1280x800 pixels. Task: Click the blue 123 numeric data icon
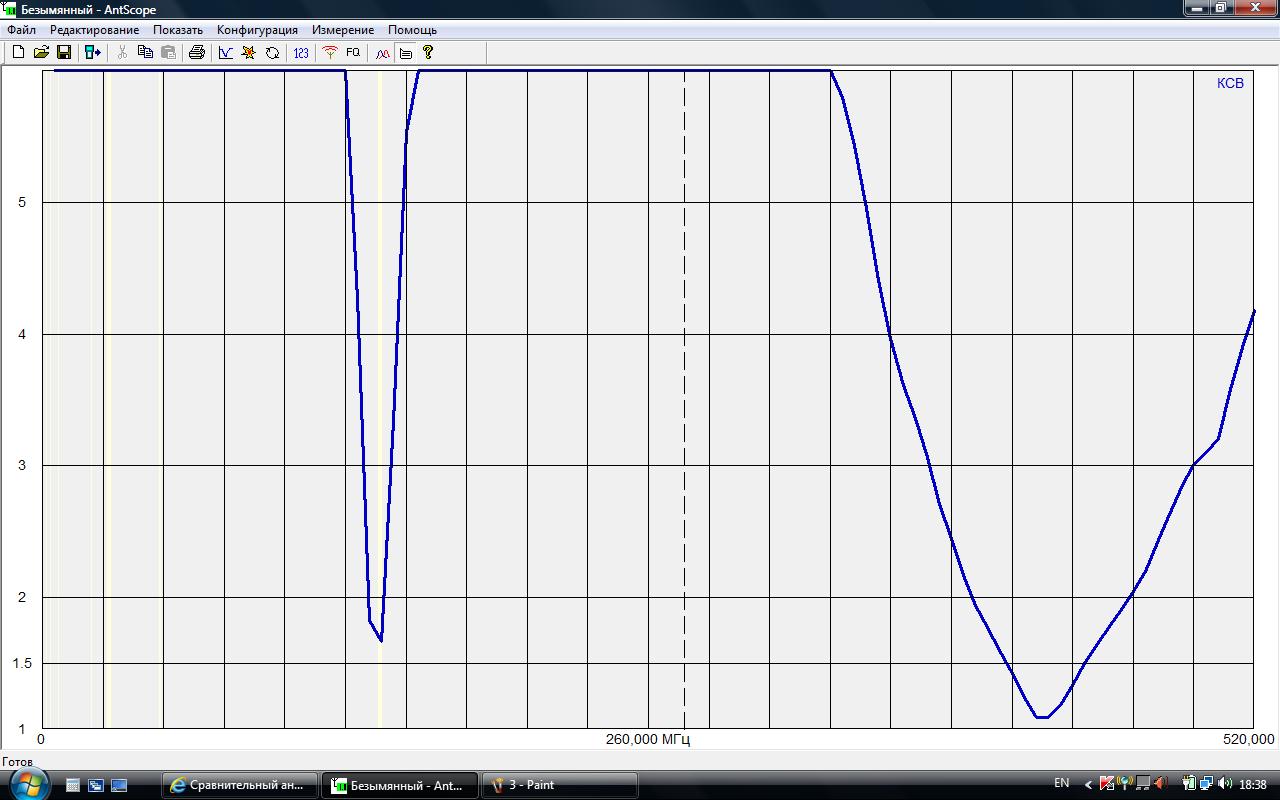coord(301,53)
